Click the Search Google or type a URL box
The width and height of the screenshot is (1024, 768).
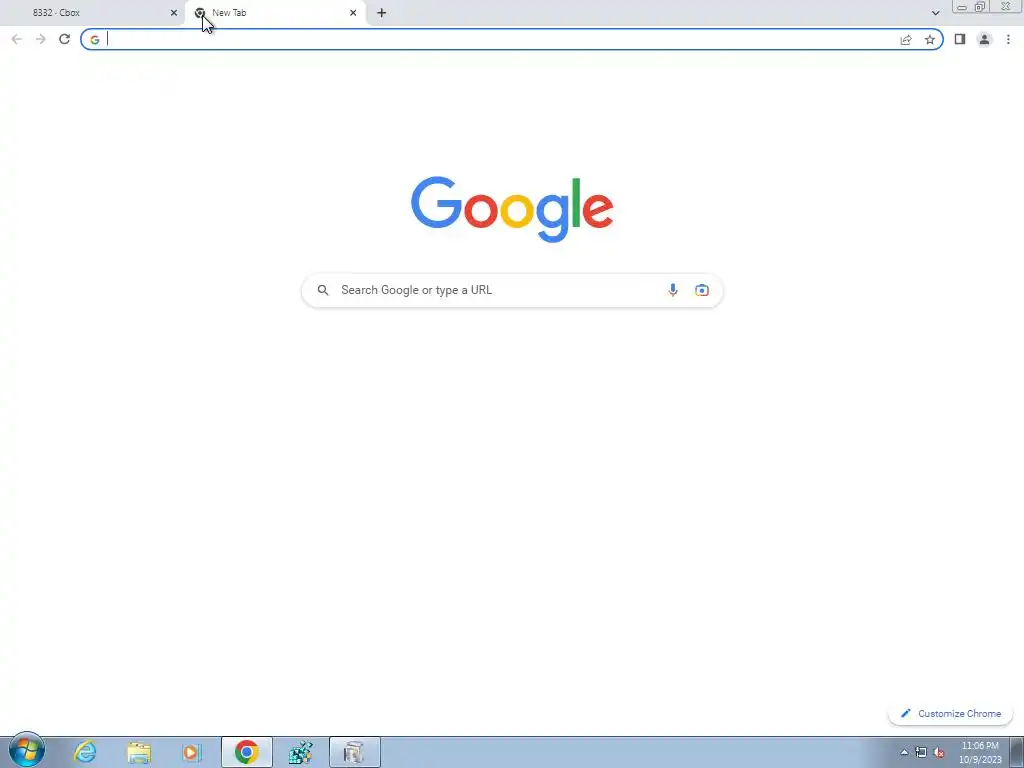click(512, 290)
